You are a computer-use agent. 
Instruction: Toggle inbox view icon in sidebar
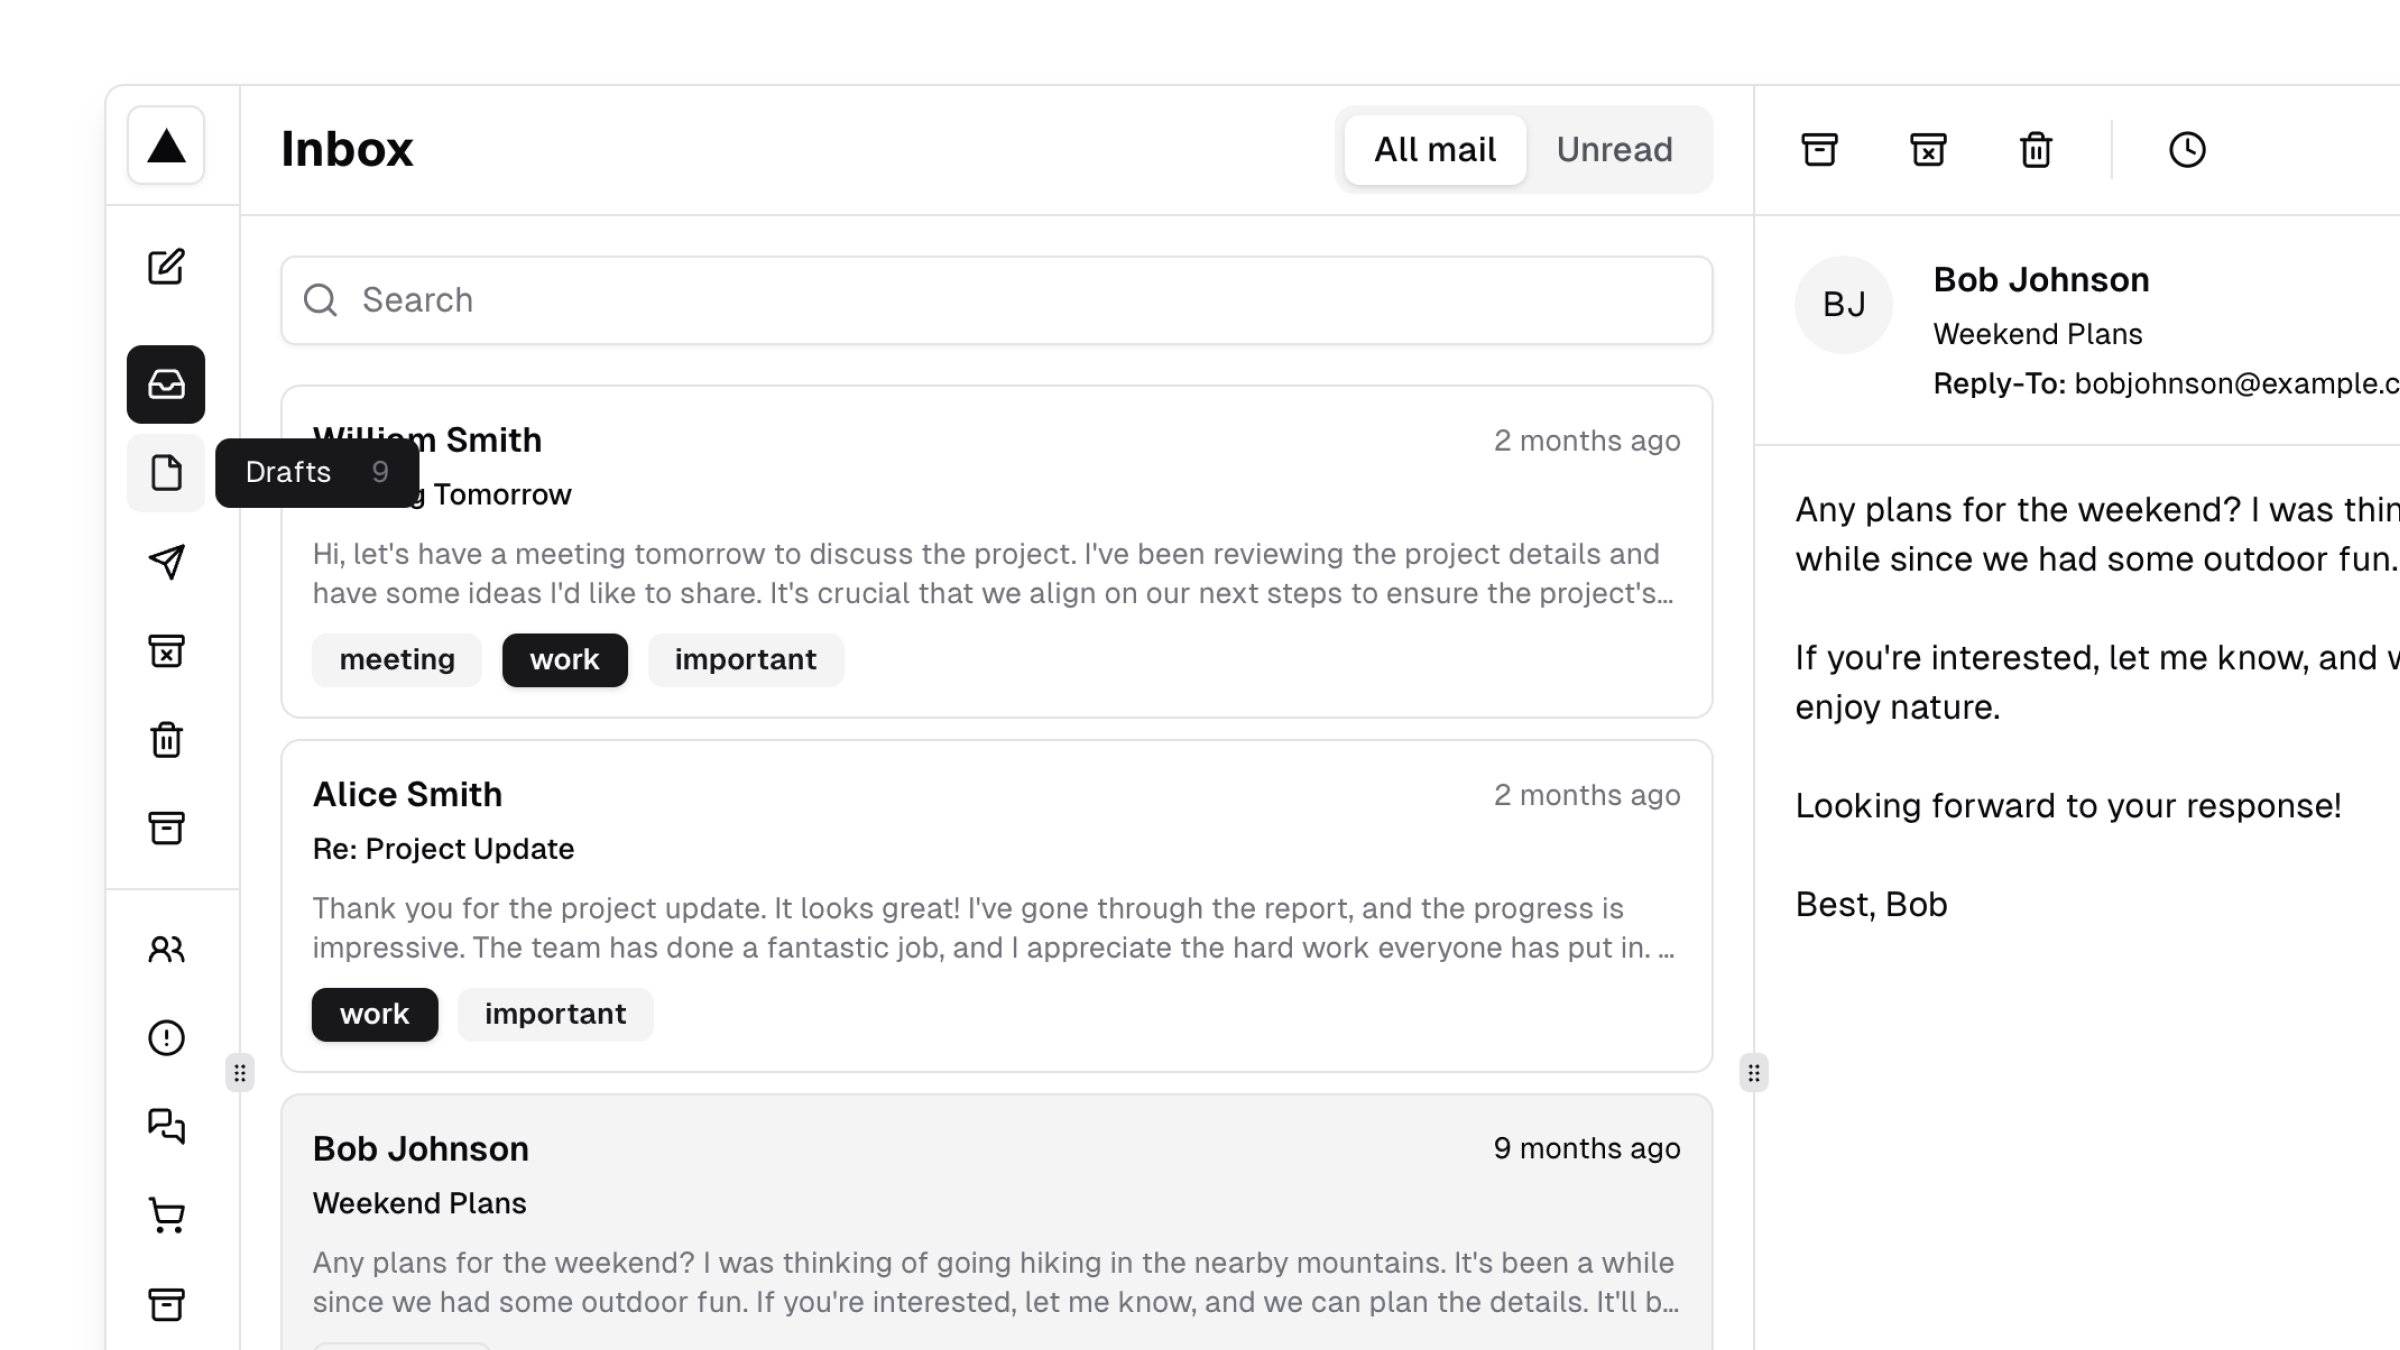[165, 384]
